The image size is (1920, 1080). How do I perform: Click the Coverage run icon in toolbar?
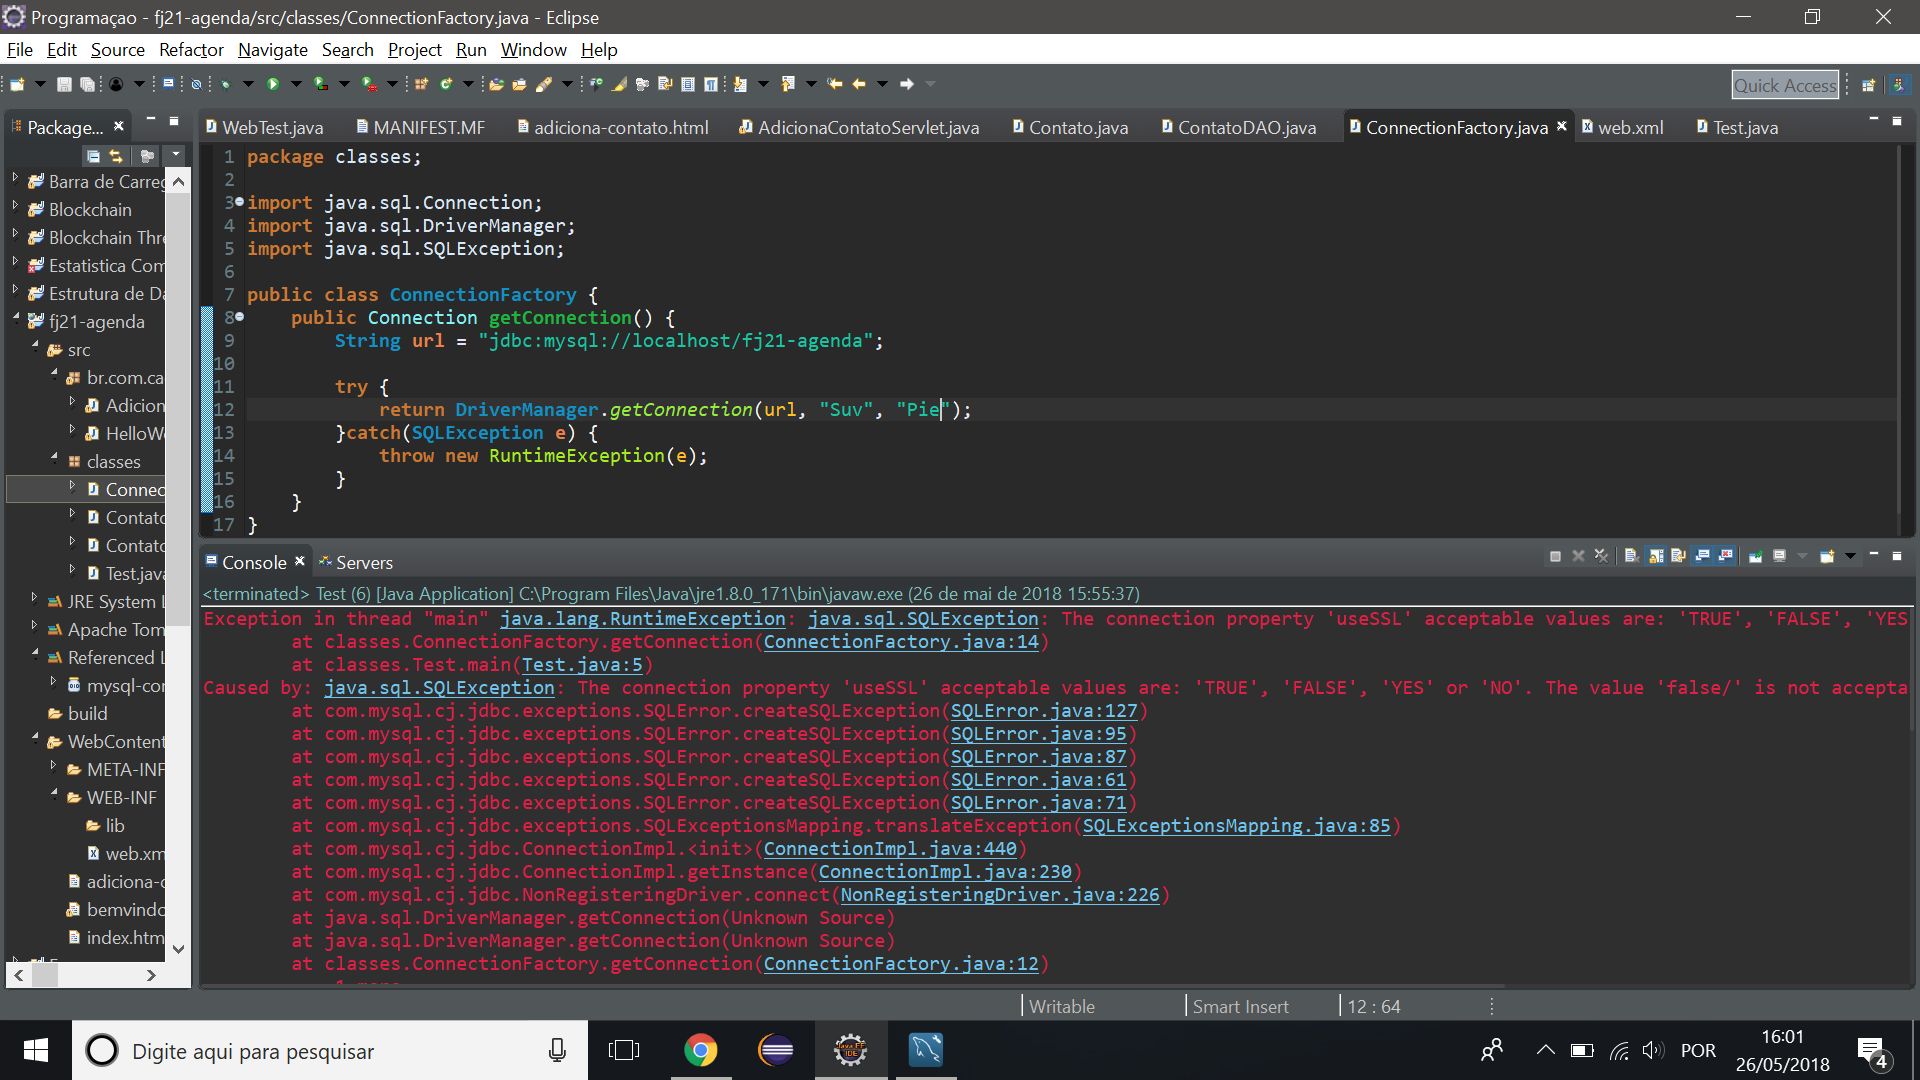point(320,84)
